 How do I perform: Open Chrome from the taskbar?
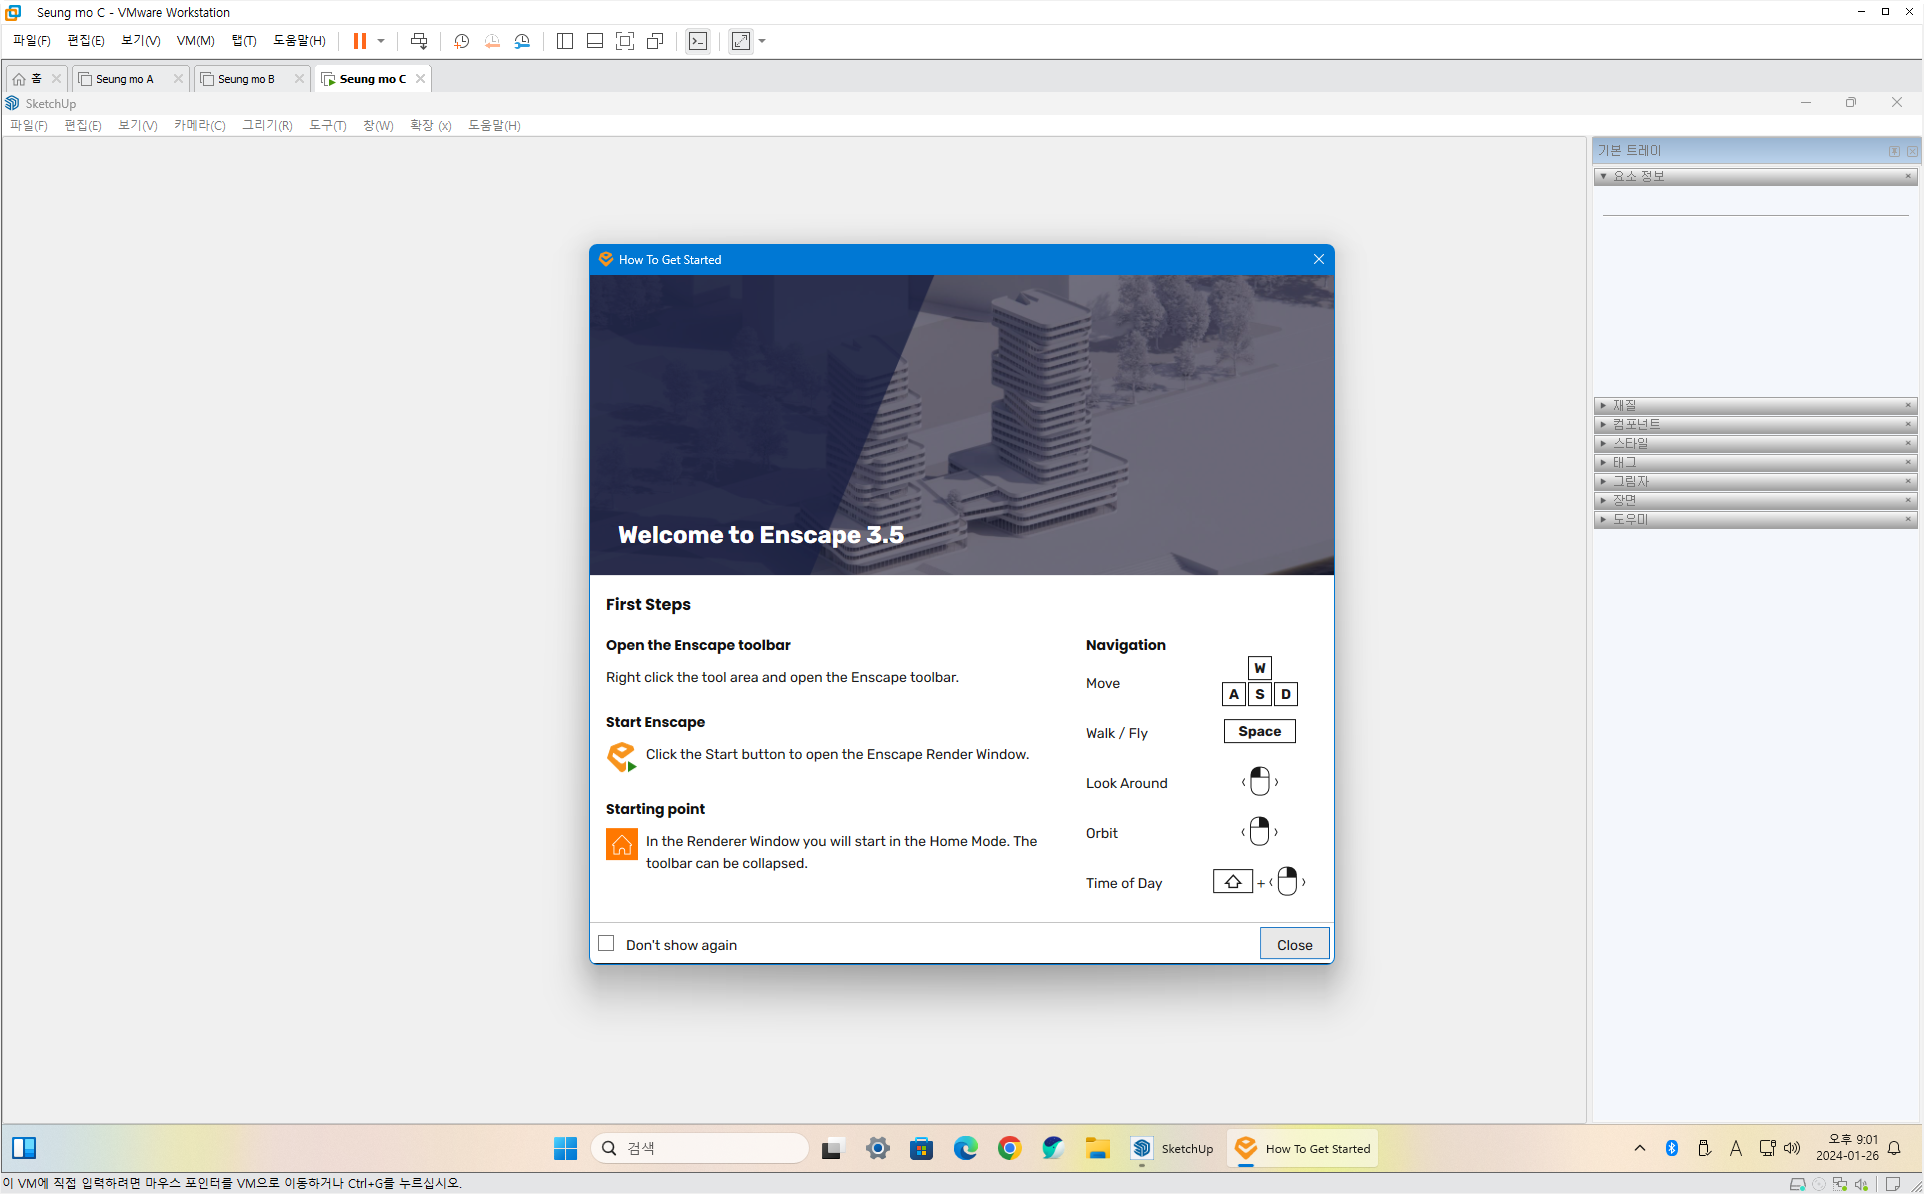tap(1009, 1148)
